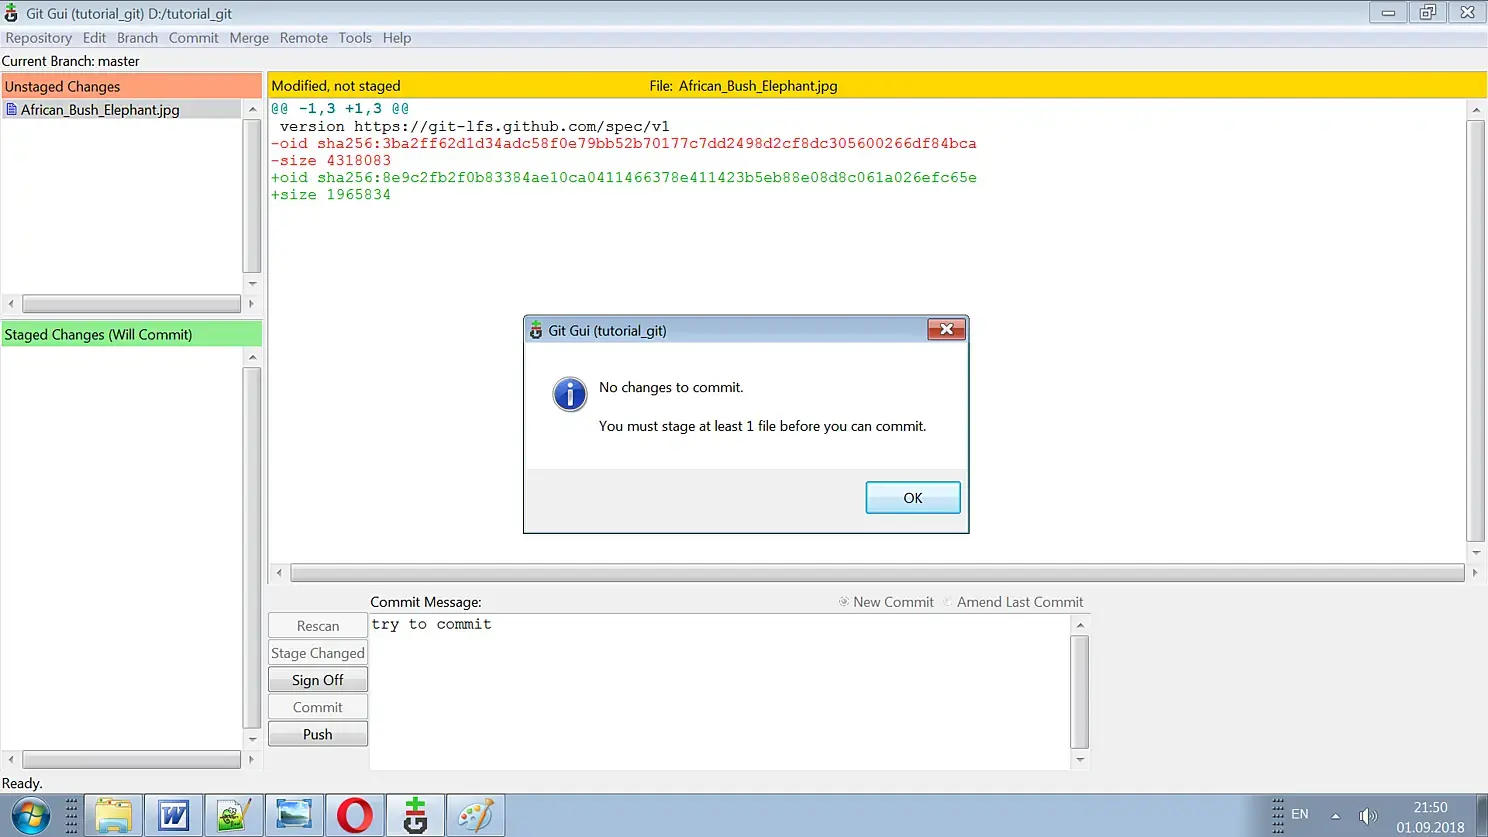1488x837 pixels.
Task: Click the '-size 4318083' diff line
Action: [331, 161]
